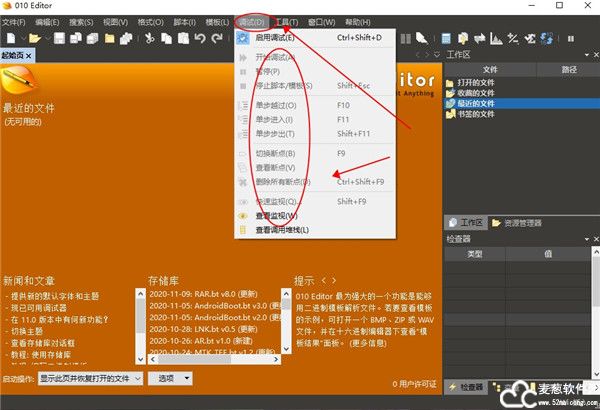This screenshot has height=410, width=600.
Task: Open the Histogram chart icon
Action: 496,39
